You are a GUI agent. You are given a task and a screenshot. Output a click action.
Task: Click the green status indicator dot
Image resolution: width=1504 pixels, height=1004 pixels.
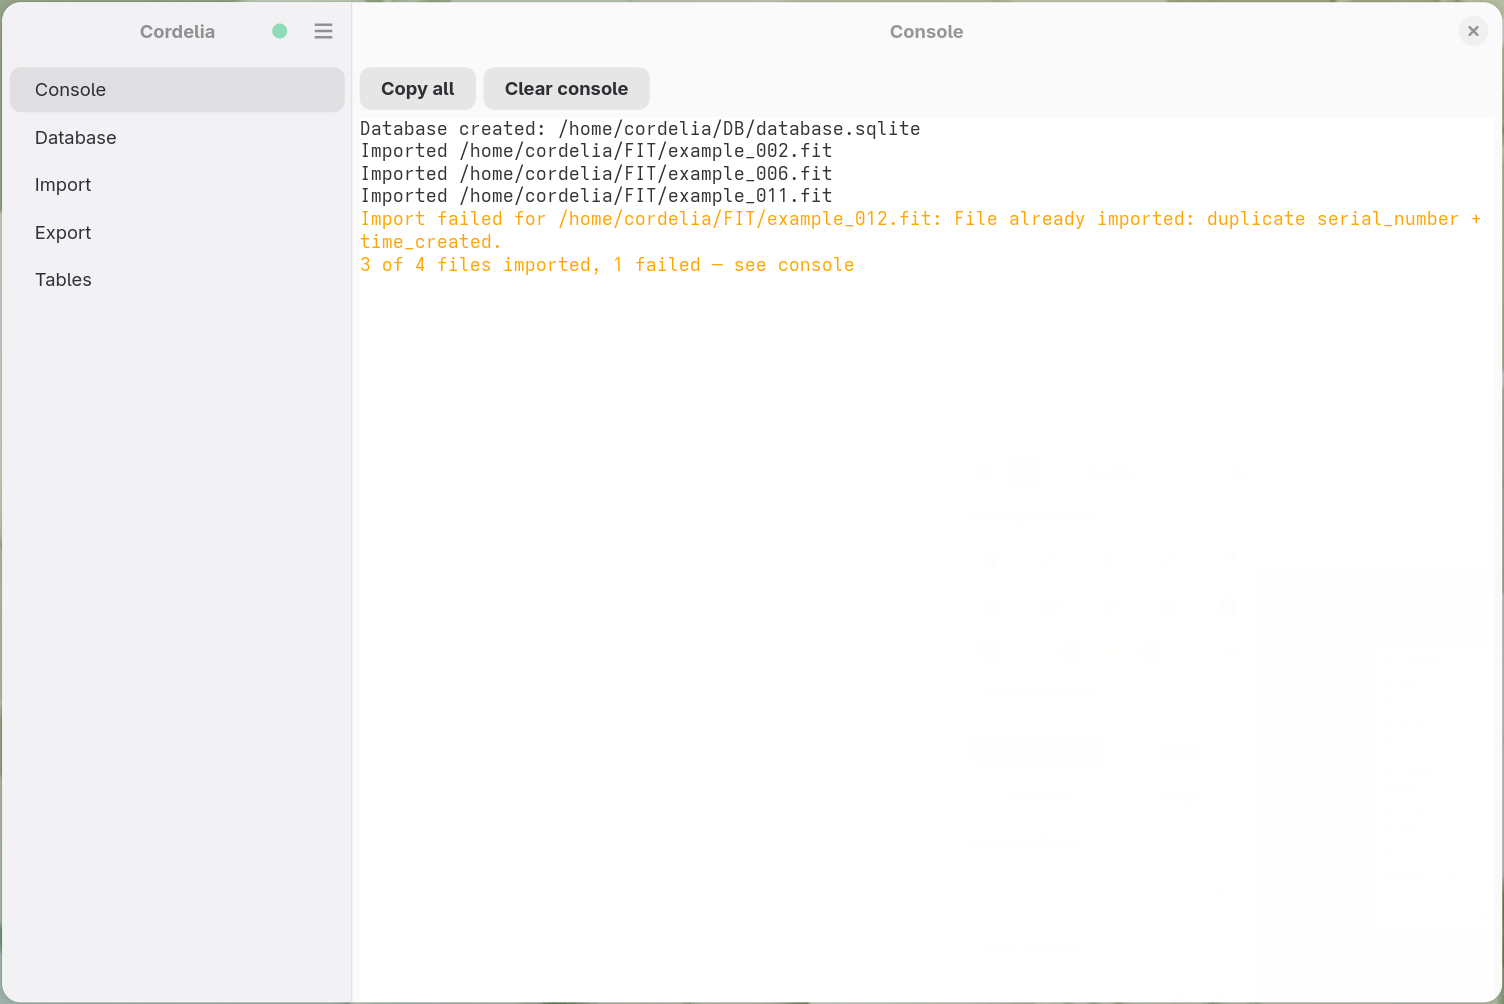coord(280,31)
